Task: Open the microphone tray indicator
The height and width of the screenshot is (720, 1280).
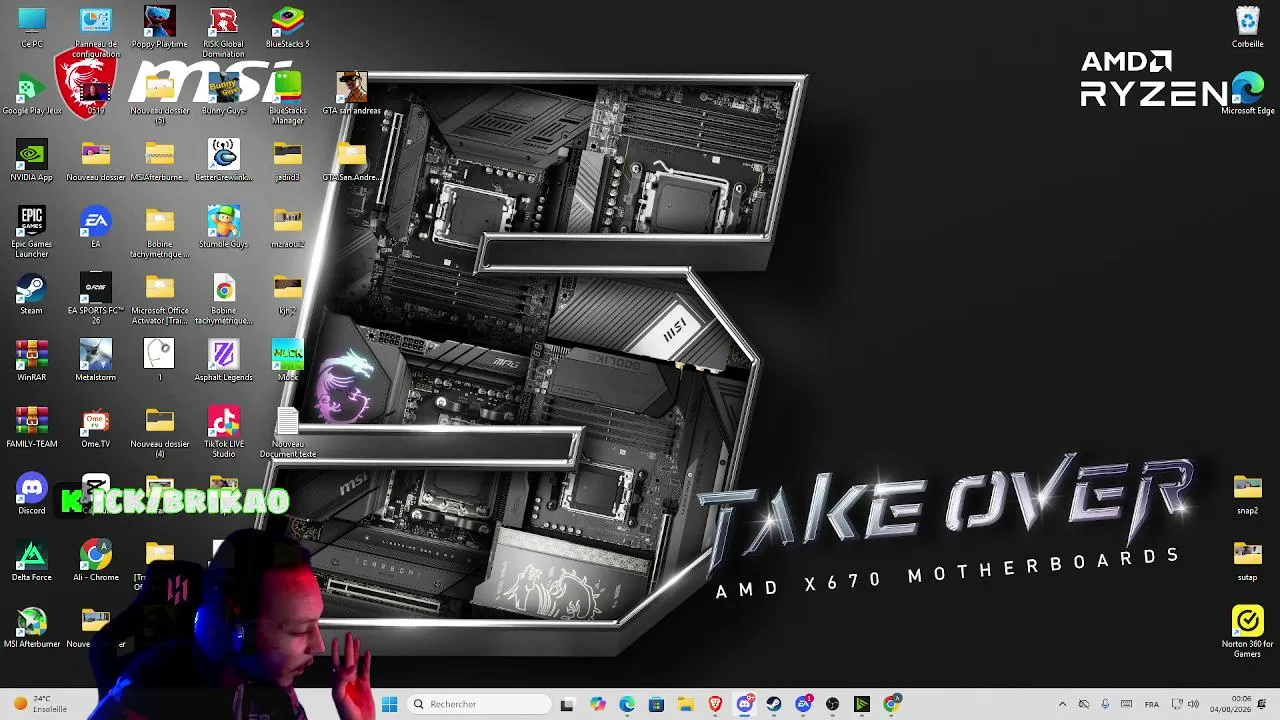Action: point(1105,704)
